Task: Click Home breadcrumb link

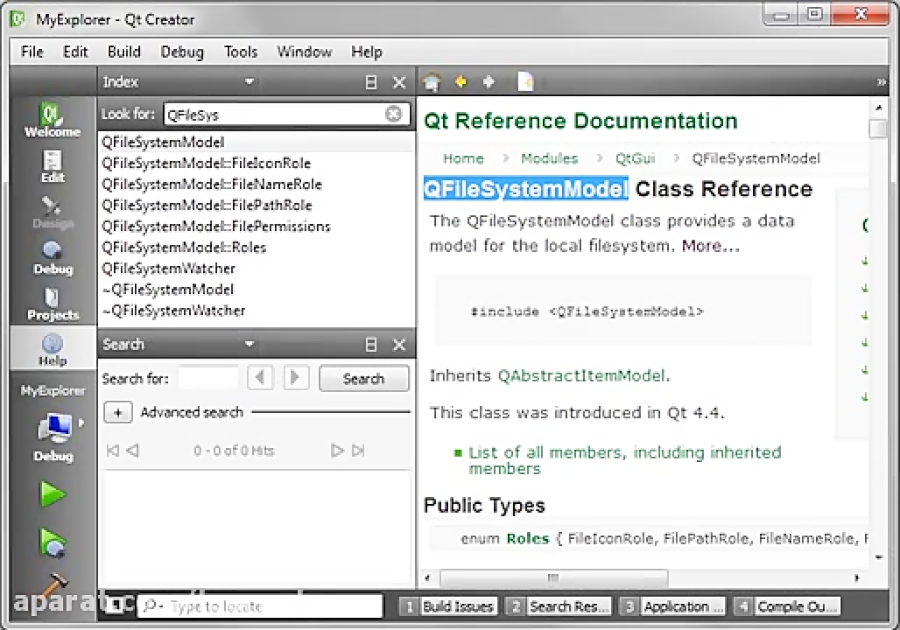Action: tap(463, 158)
